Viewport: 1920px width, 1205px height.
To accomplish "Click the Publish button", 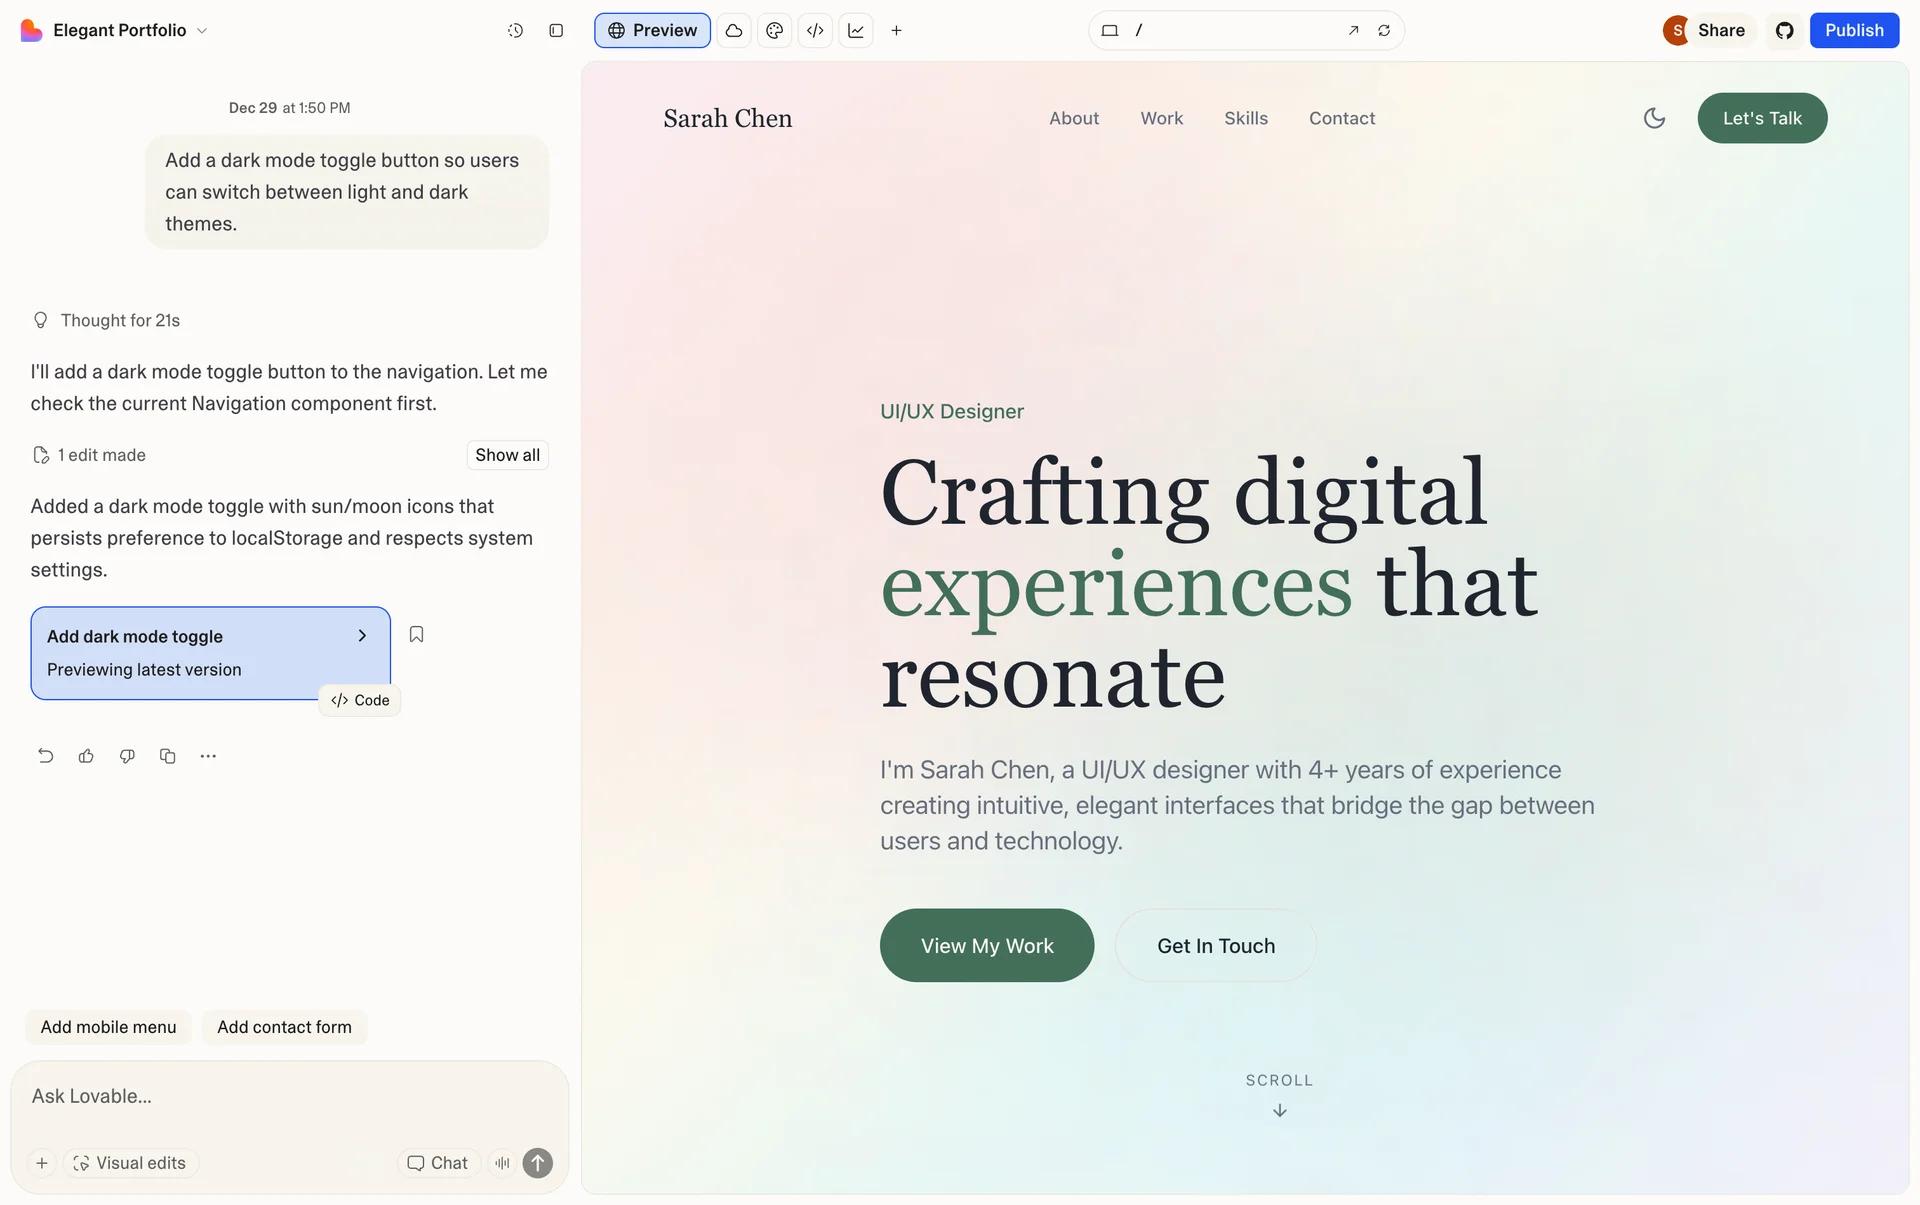I will click(x=1853, y=31).
